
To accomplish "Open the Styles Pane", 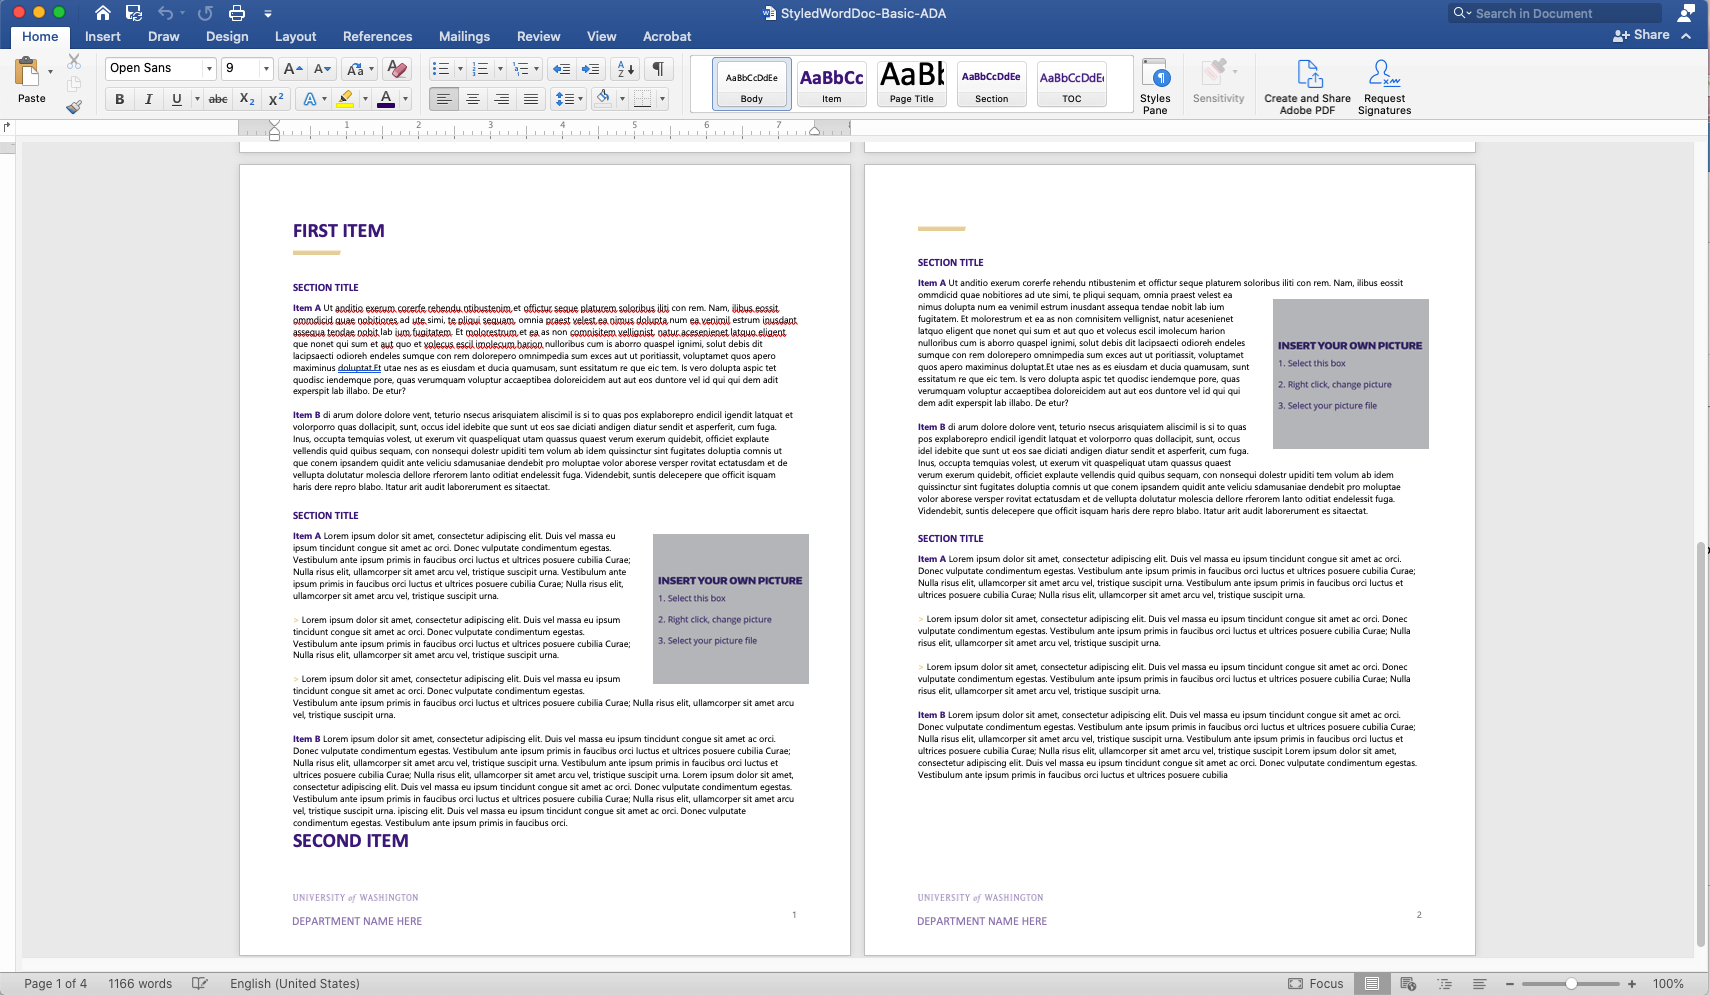I will tap(1155, 87).
